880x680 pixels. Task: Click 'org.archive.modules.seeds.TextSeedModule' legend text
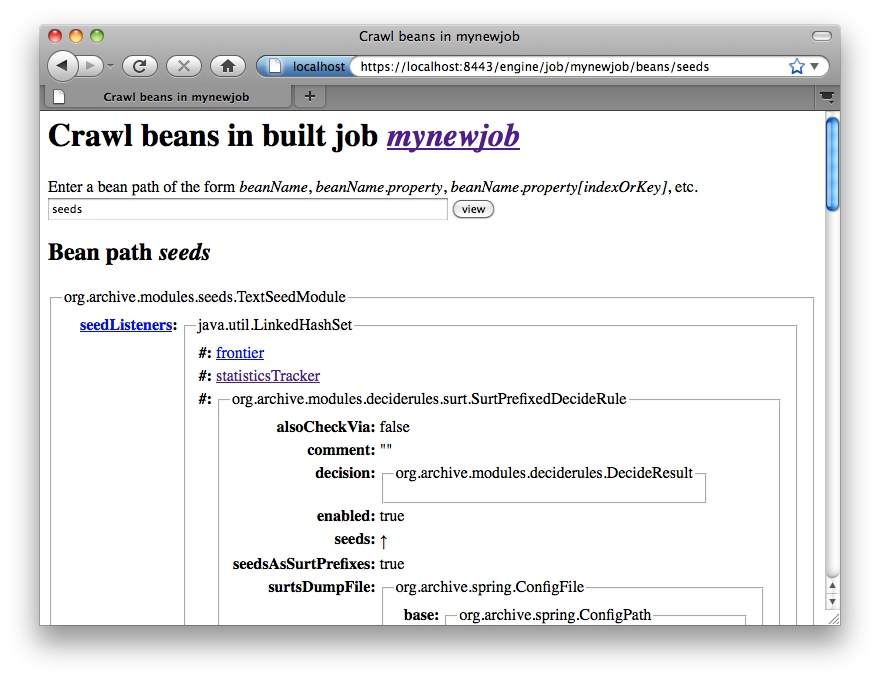tap(205, 297)
